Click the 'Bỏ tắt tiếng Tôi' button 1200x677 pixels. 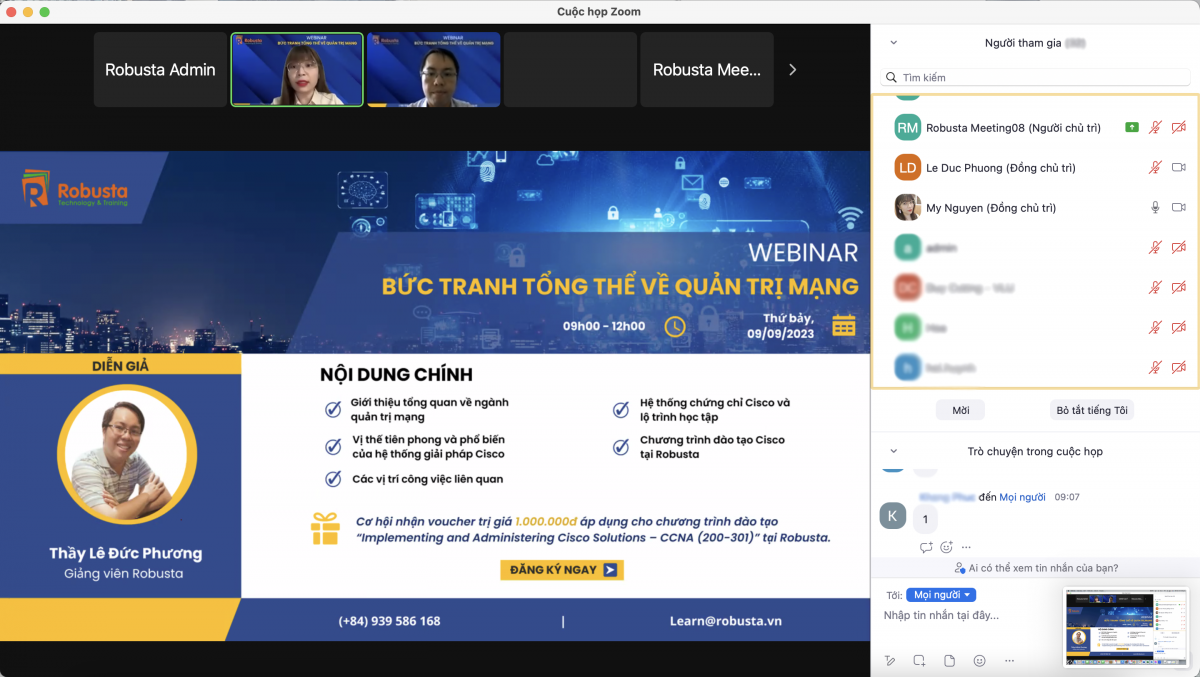tap(1092, 410)
